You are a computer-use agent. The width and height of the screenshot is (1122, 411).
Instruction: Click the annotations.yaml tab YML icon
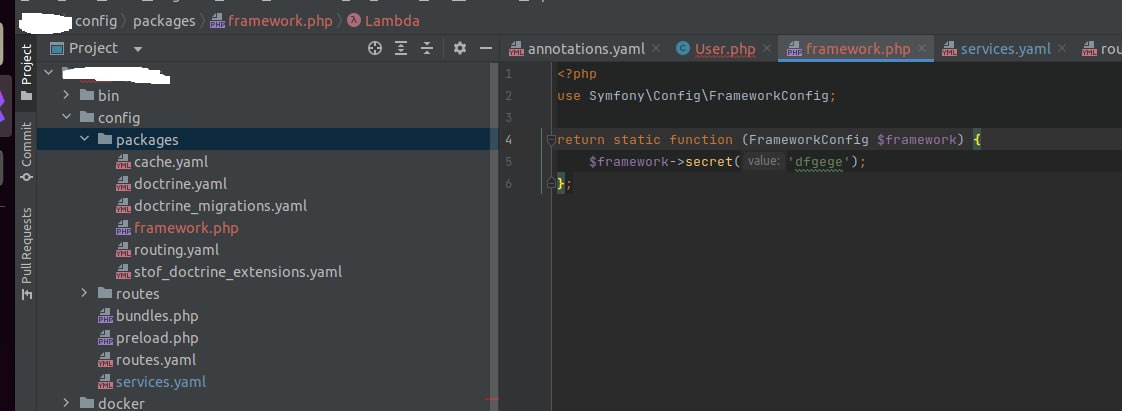[x=516, y=49]
